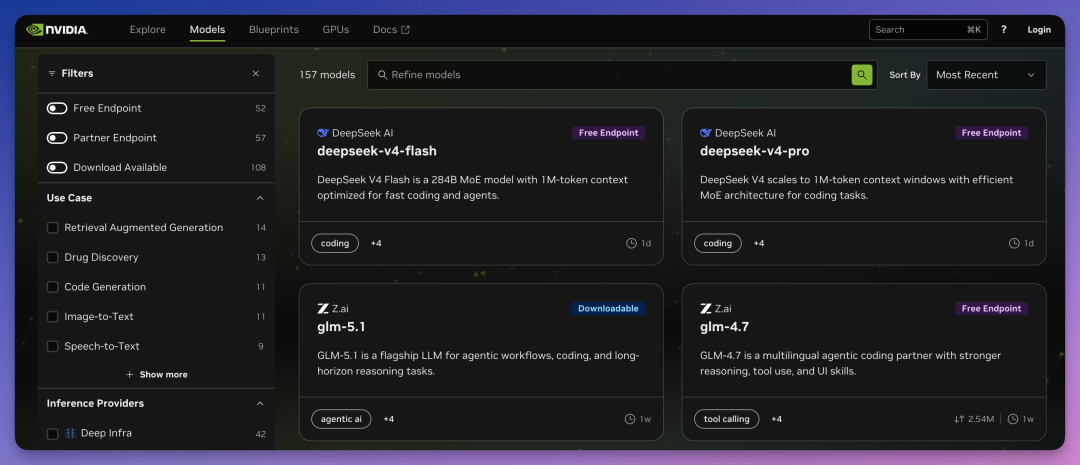Click the Deep Infra provider icon
The width and height of the screenshot is (1080, 465).
click(x=70, y=434)
